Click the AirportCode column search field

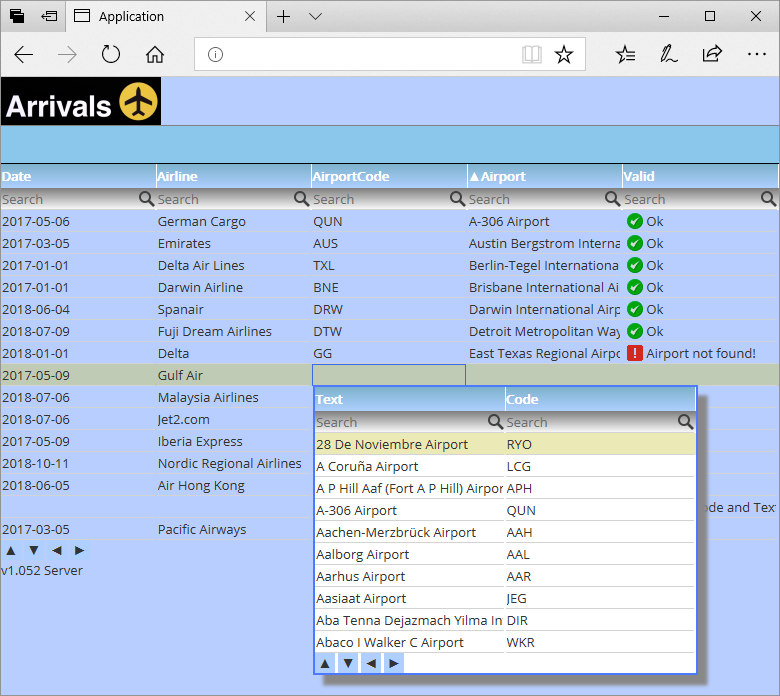[381, 199]
